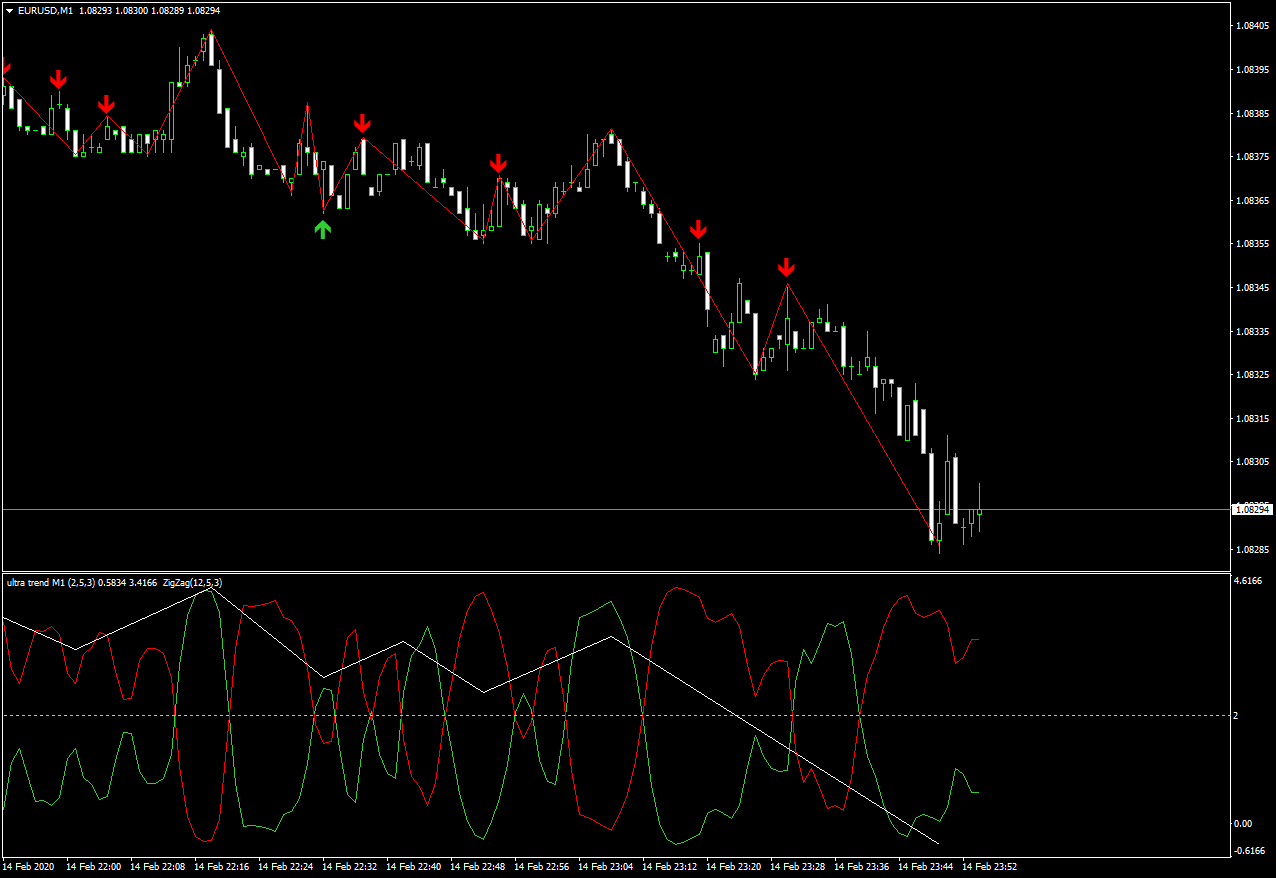Select the green up arrow signal
This screenshot has width=1276, height=878.
[322, 230]
